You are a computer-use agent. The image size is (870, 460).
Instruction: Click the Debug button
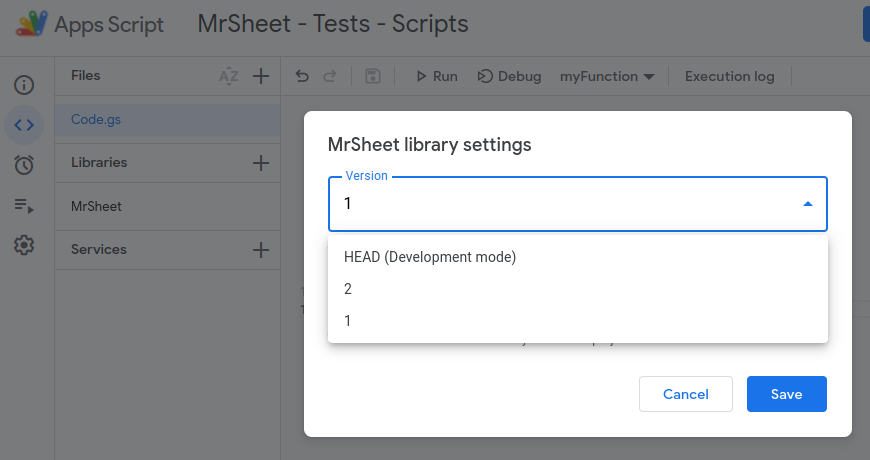point(509,76)
